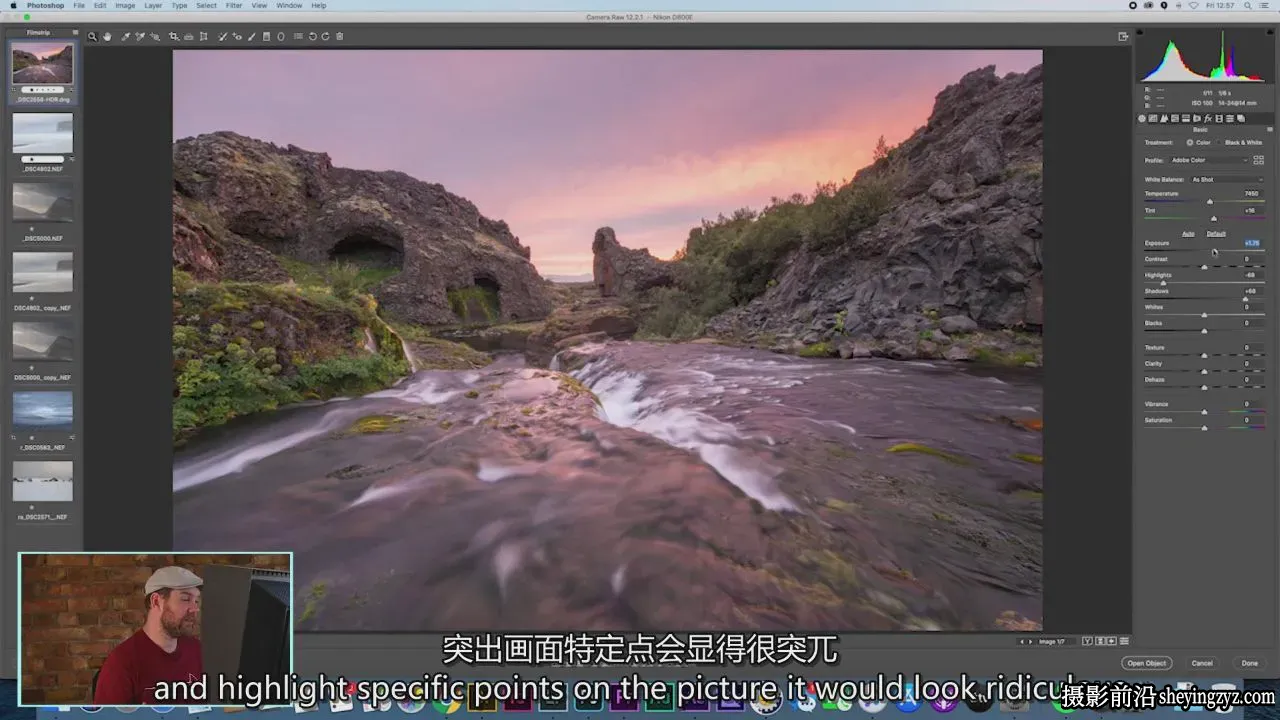Open the Window menu
The image size is (1280, 720).
(289, 6)
